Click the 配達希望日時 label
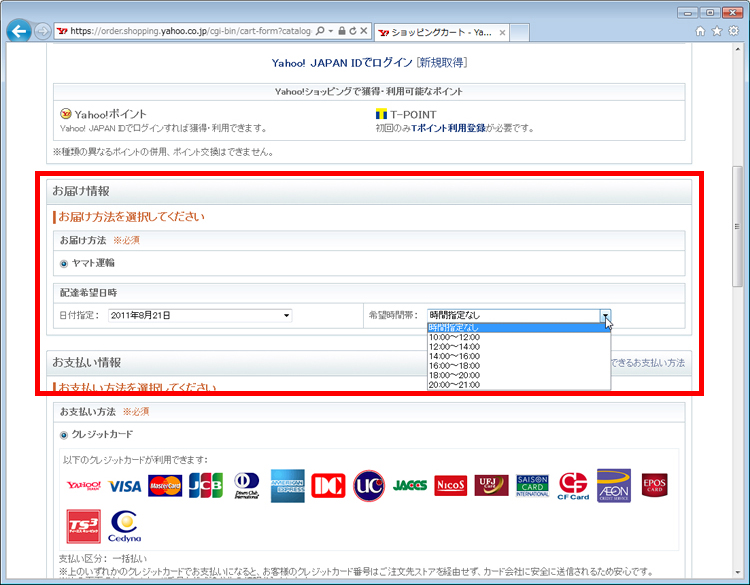The height and width of the screenshot is (585, 750). tap(88, 293)
